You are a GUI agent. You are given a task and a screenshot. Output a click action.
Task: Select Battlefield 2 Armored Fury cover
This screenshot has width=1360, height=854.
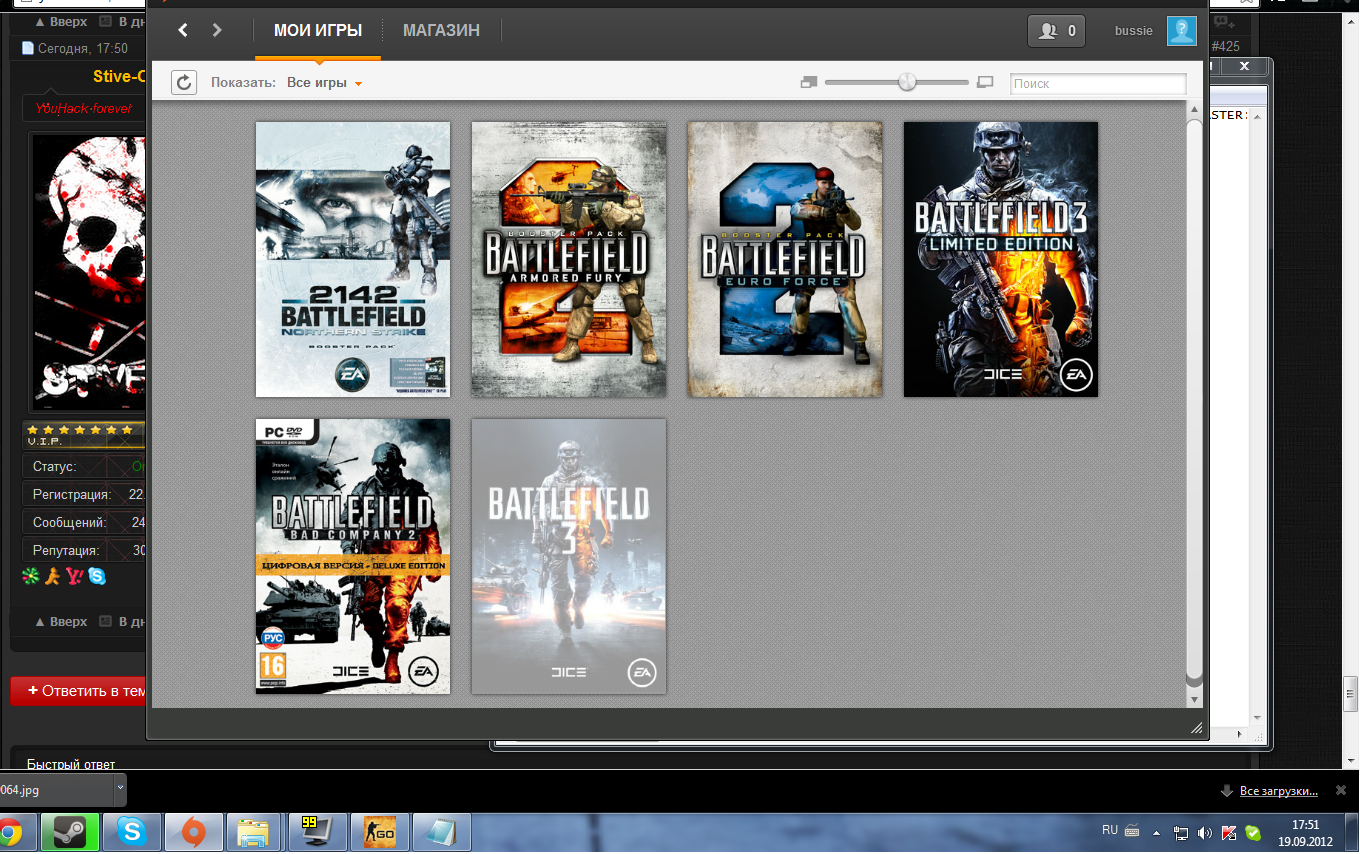pyautogui.click(x=569, y=260)
